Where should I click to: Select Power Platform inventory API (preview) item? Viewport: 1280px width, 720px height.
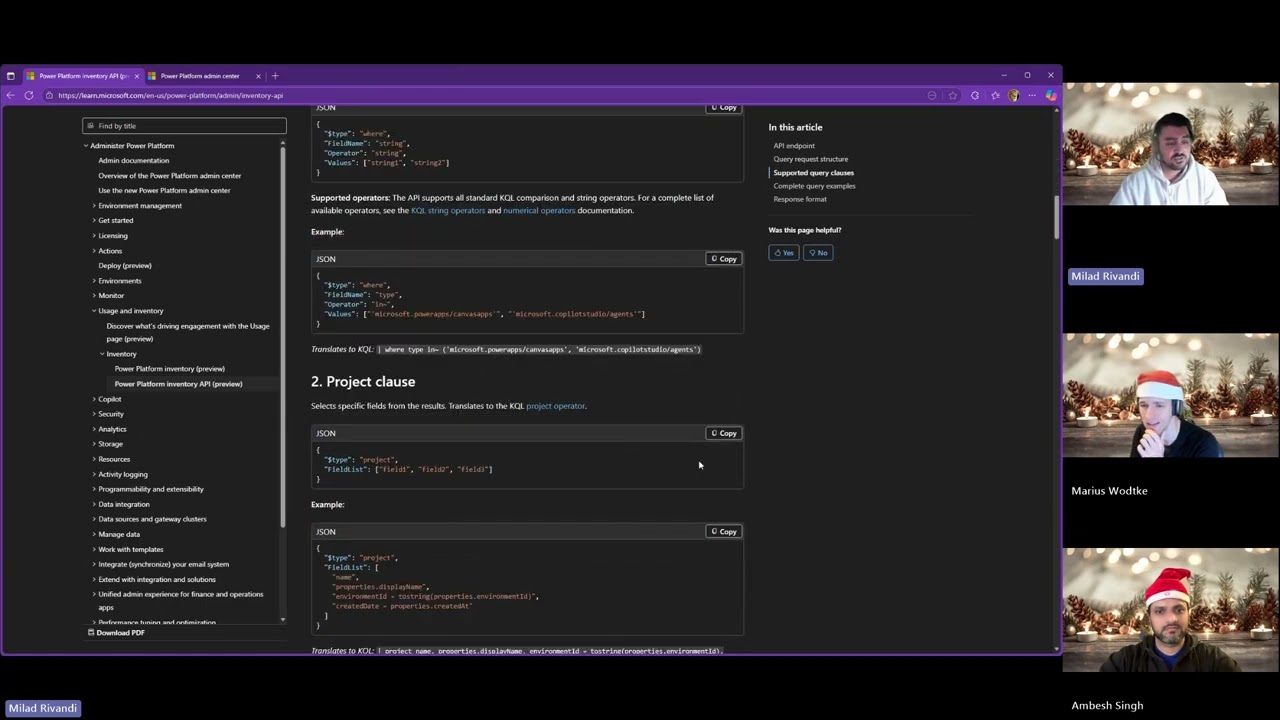pos(178,384)
